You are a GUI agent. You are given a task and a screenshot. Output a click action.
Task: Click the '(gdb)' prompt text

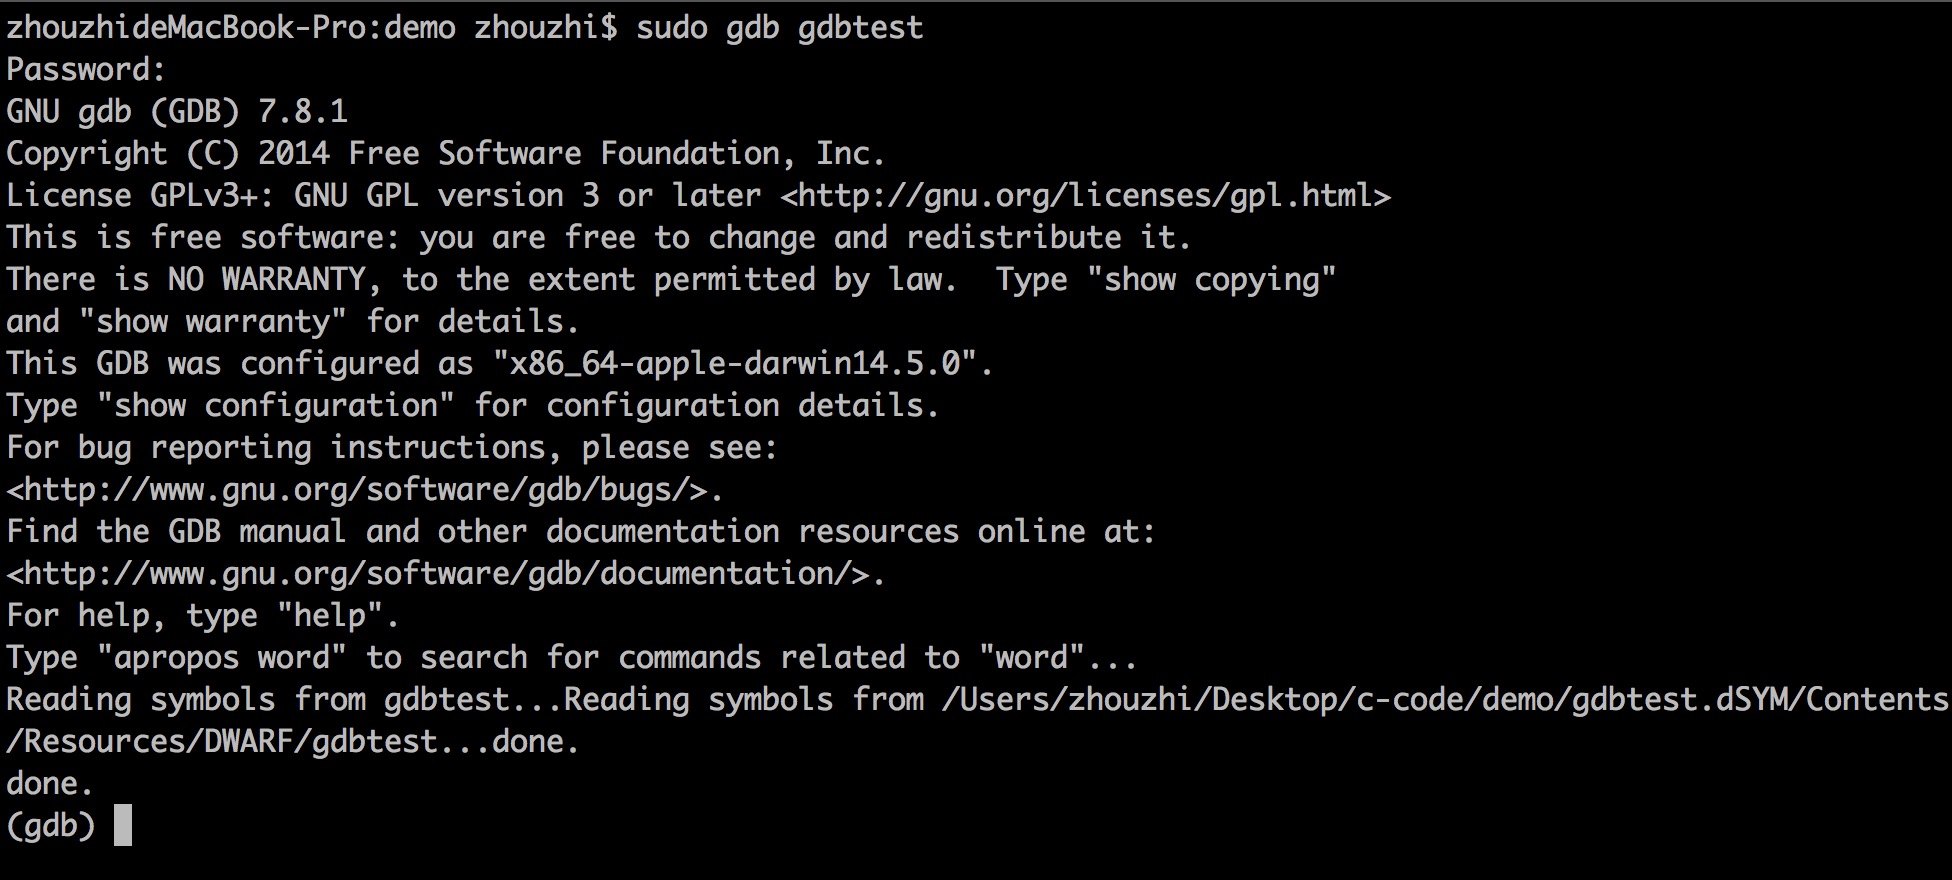(51, 826)
